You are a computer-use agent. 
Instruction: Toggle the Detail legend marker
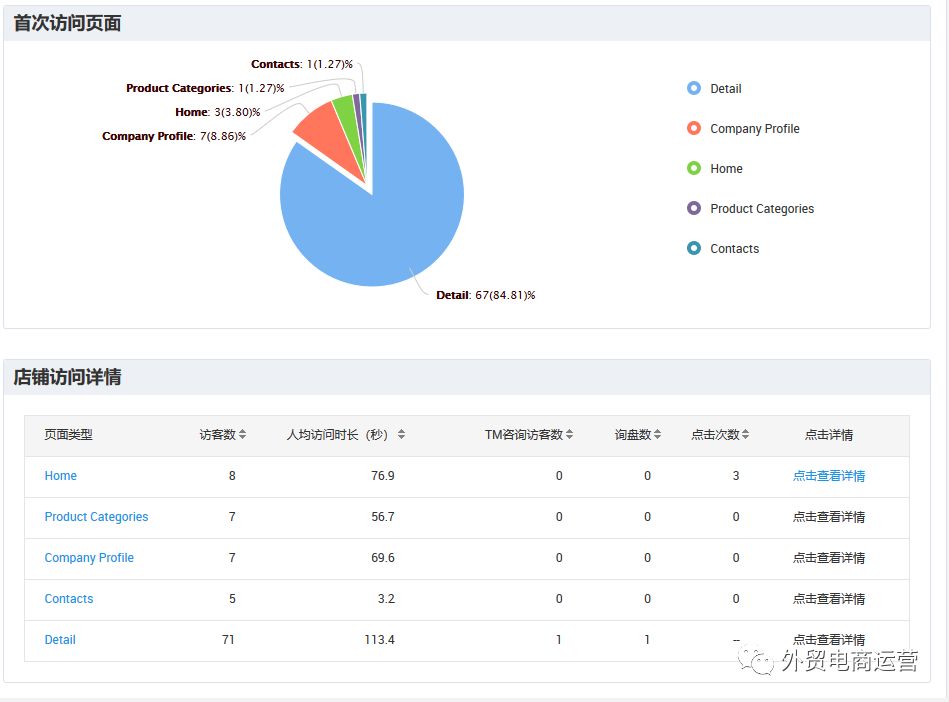pyautogui.click(x=694, y=88)
